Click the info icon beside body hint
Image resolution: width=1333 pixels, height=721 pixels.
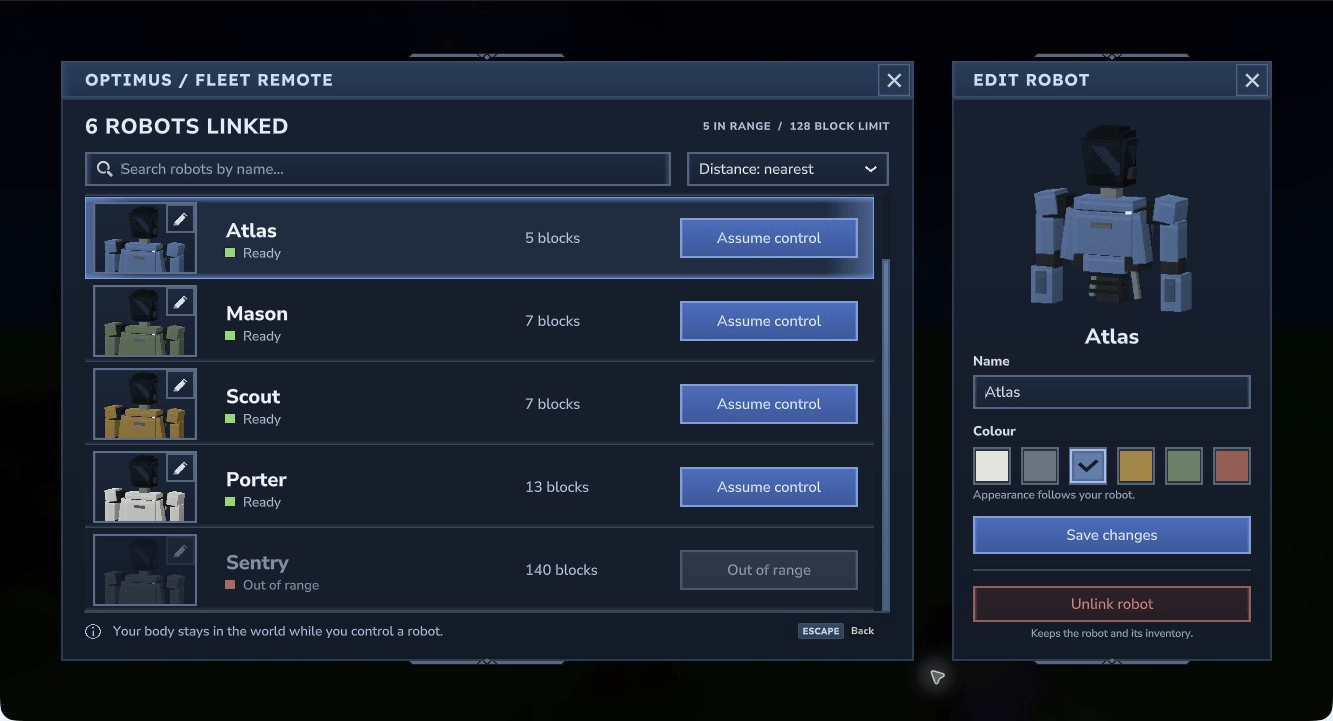93,631
